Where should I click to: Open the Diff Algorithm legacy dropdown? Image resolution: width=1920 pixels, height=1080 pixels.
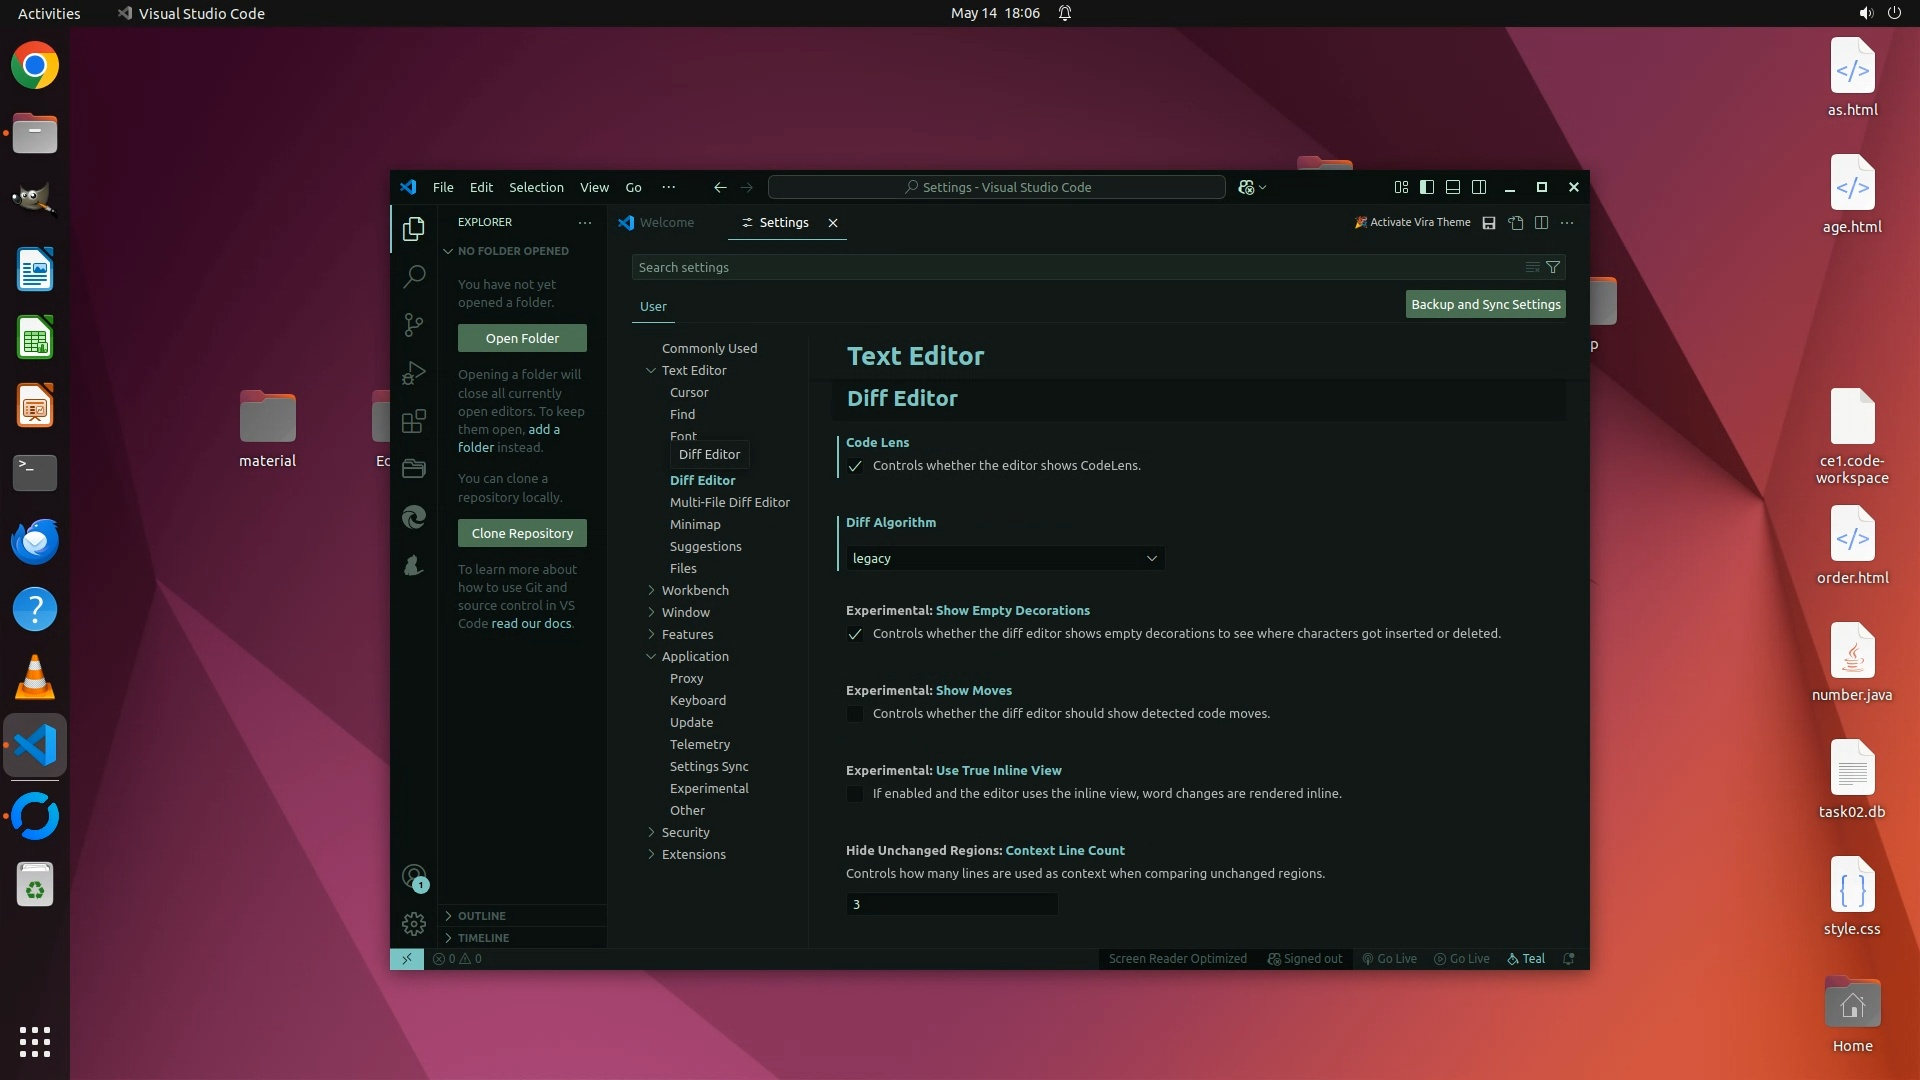tap(1003, 558)
